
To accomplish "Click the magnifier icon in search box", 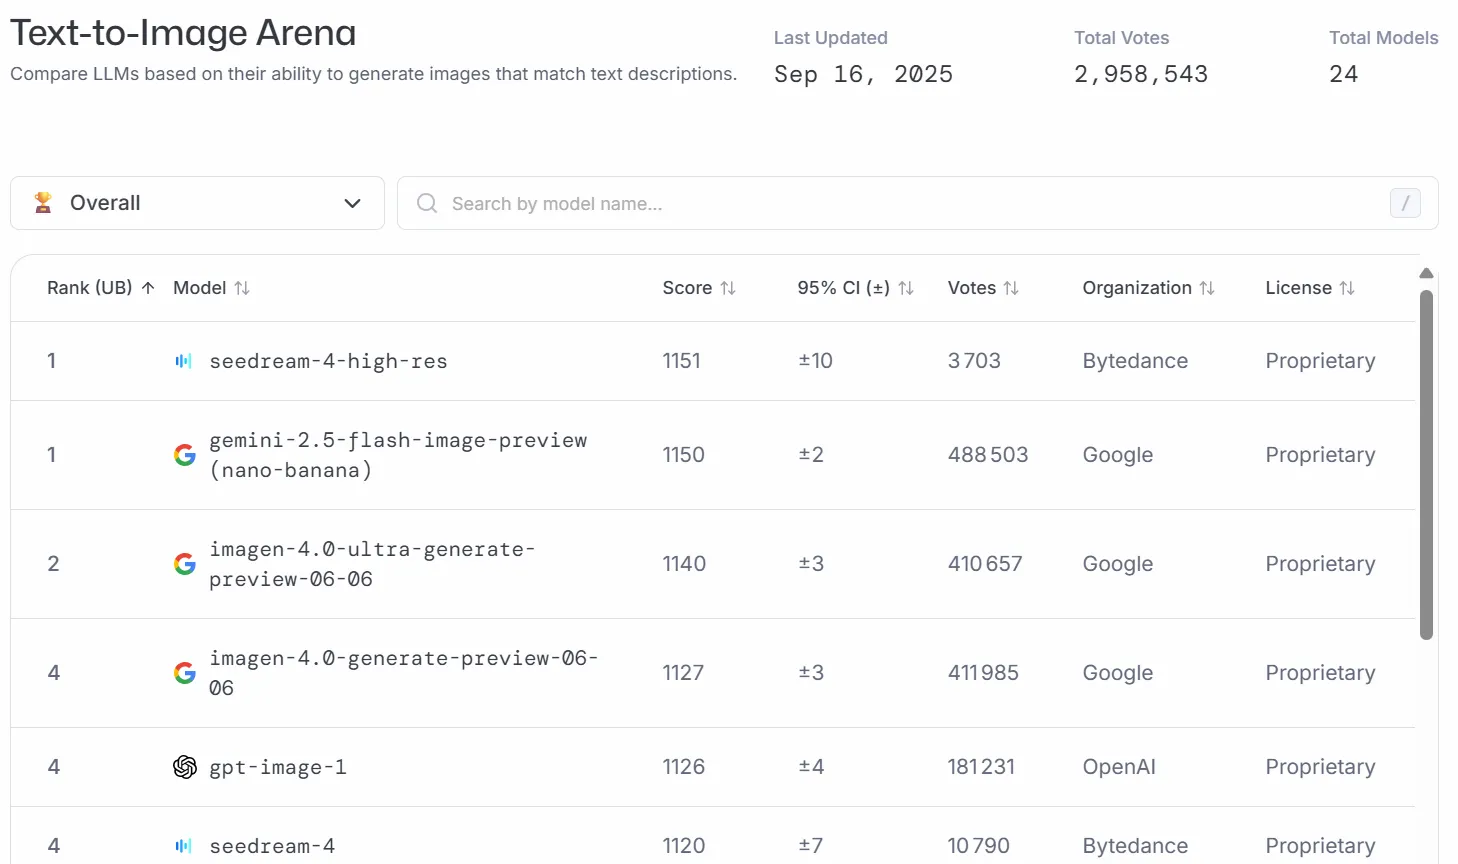I will (x=427, y=203).
